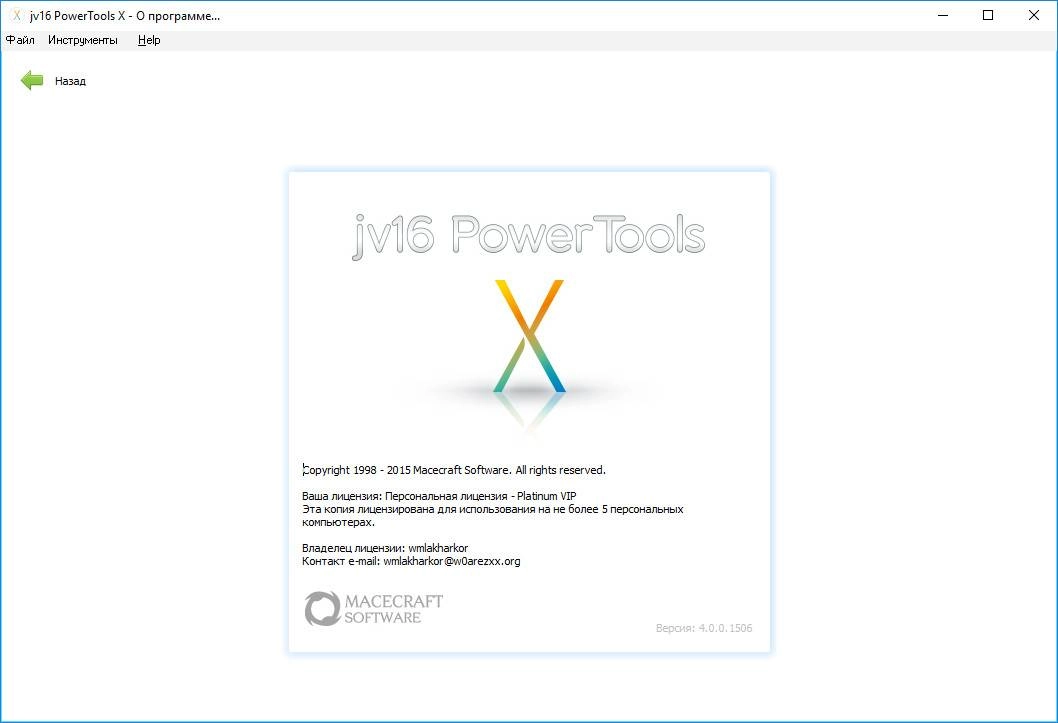Click the jv16 PowerTools X title bar icon
This screenshot has height=723, width=1058.
pos(16,15)
